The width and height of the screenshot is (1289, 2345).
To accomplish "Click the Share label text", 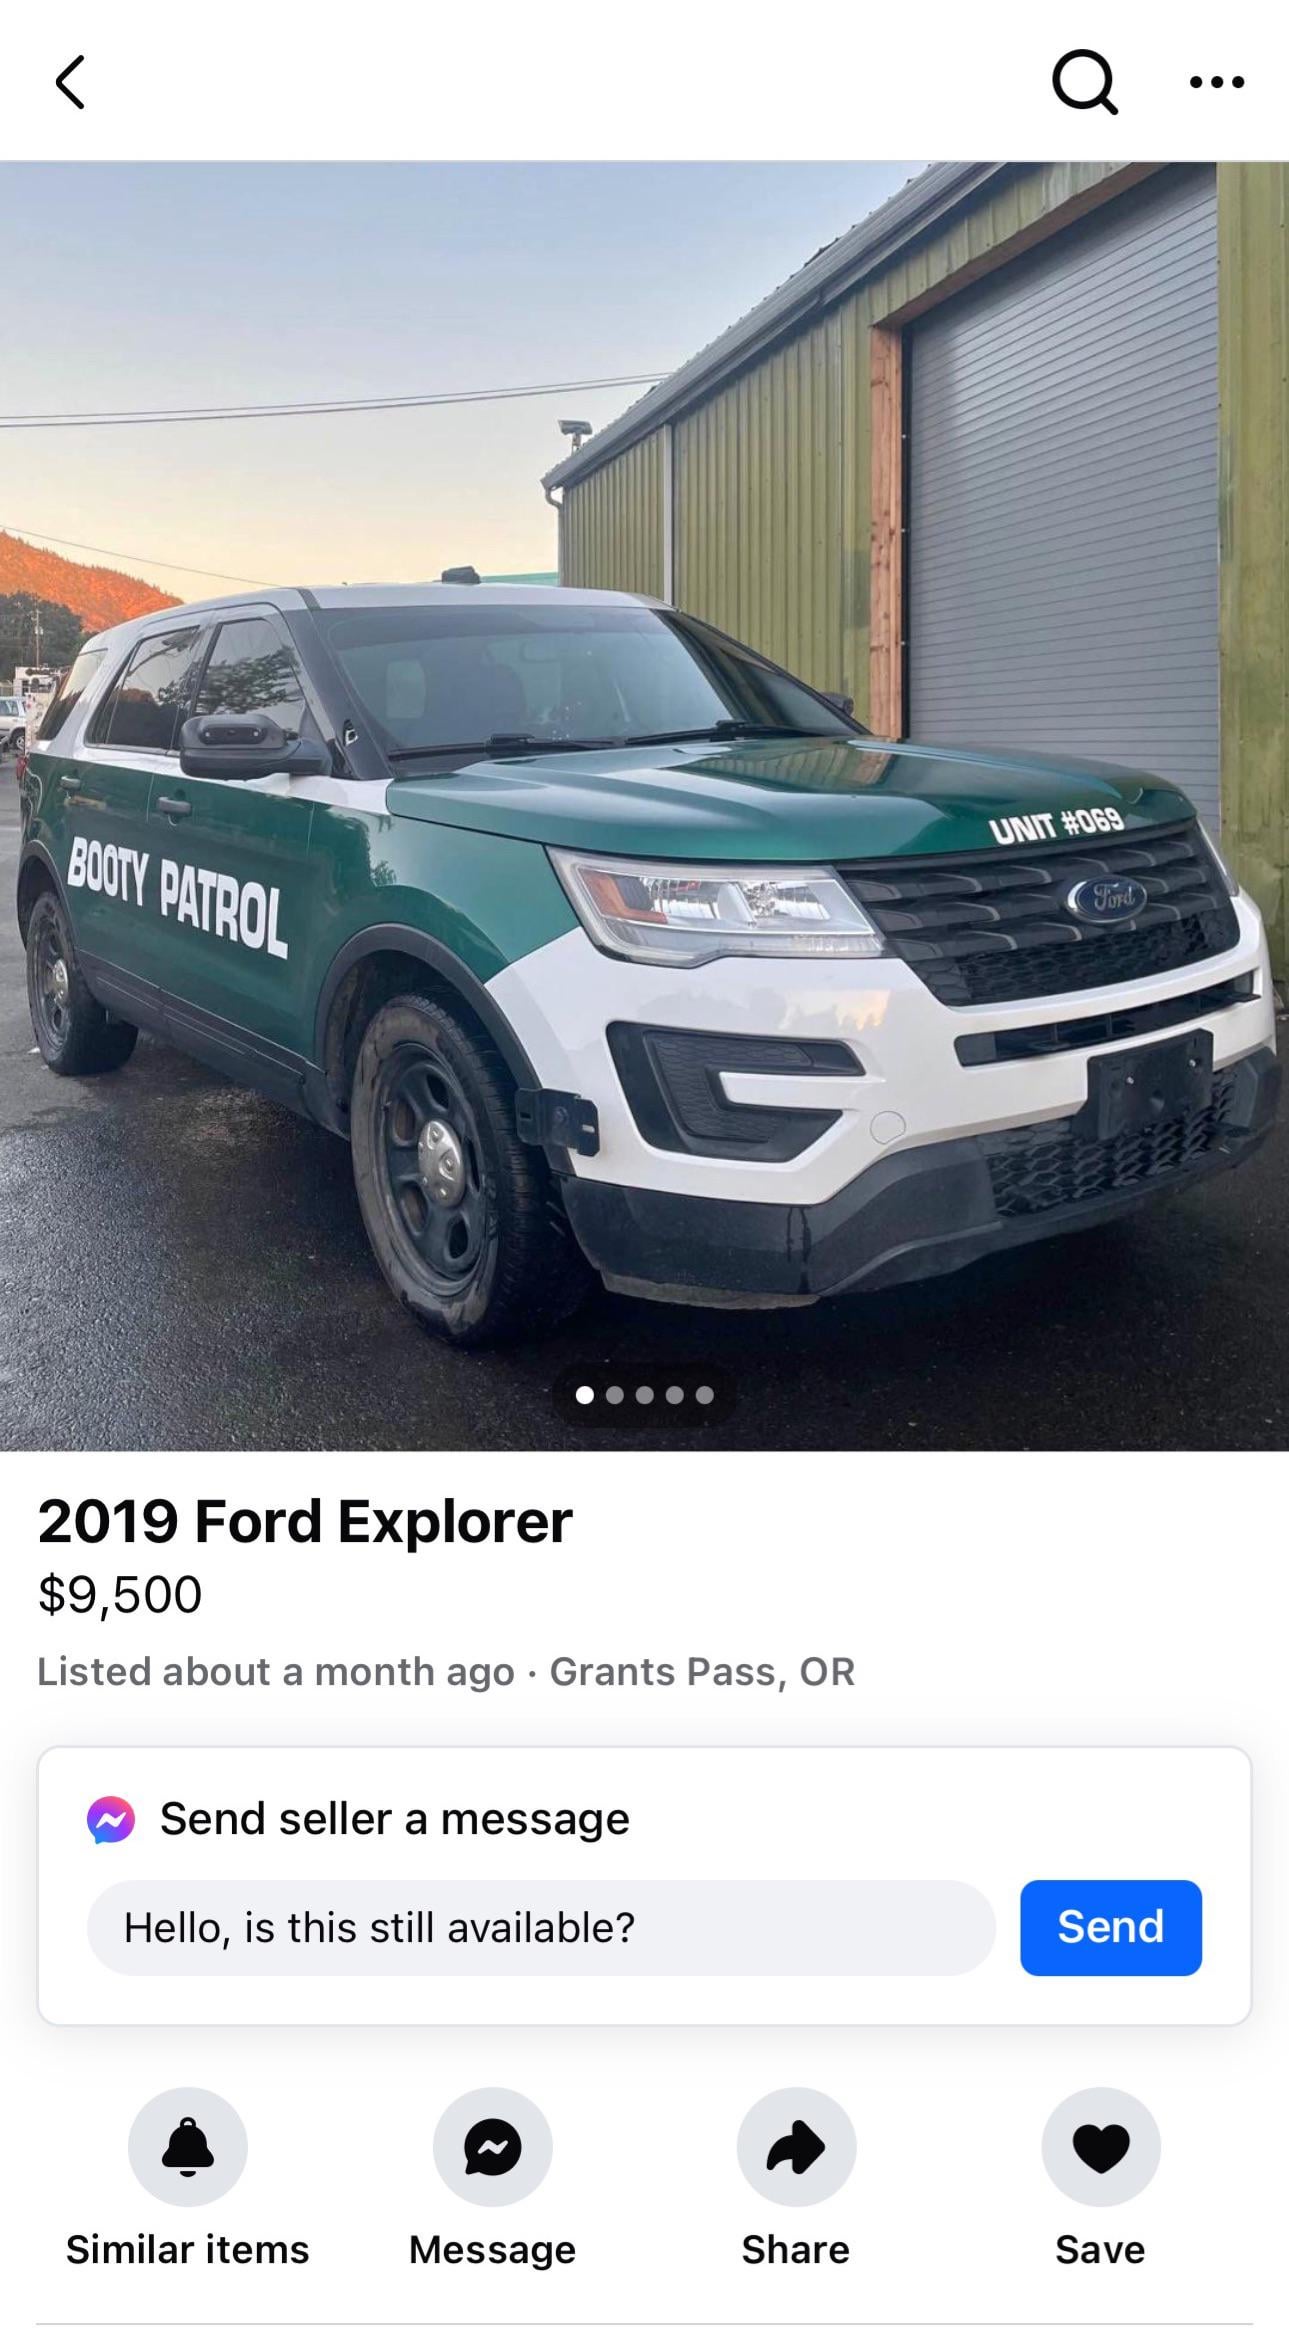I will [x=796, y=2250].
